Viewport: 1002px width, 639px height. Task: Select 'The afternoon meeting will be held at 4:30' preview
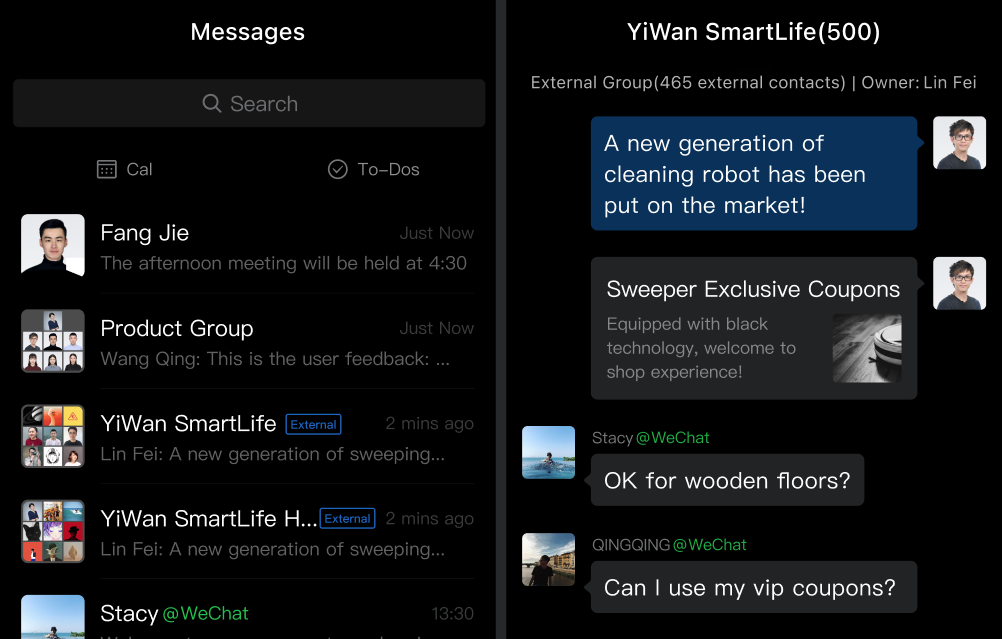(284, 263)
